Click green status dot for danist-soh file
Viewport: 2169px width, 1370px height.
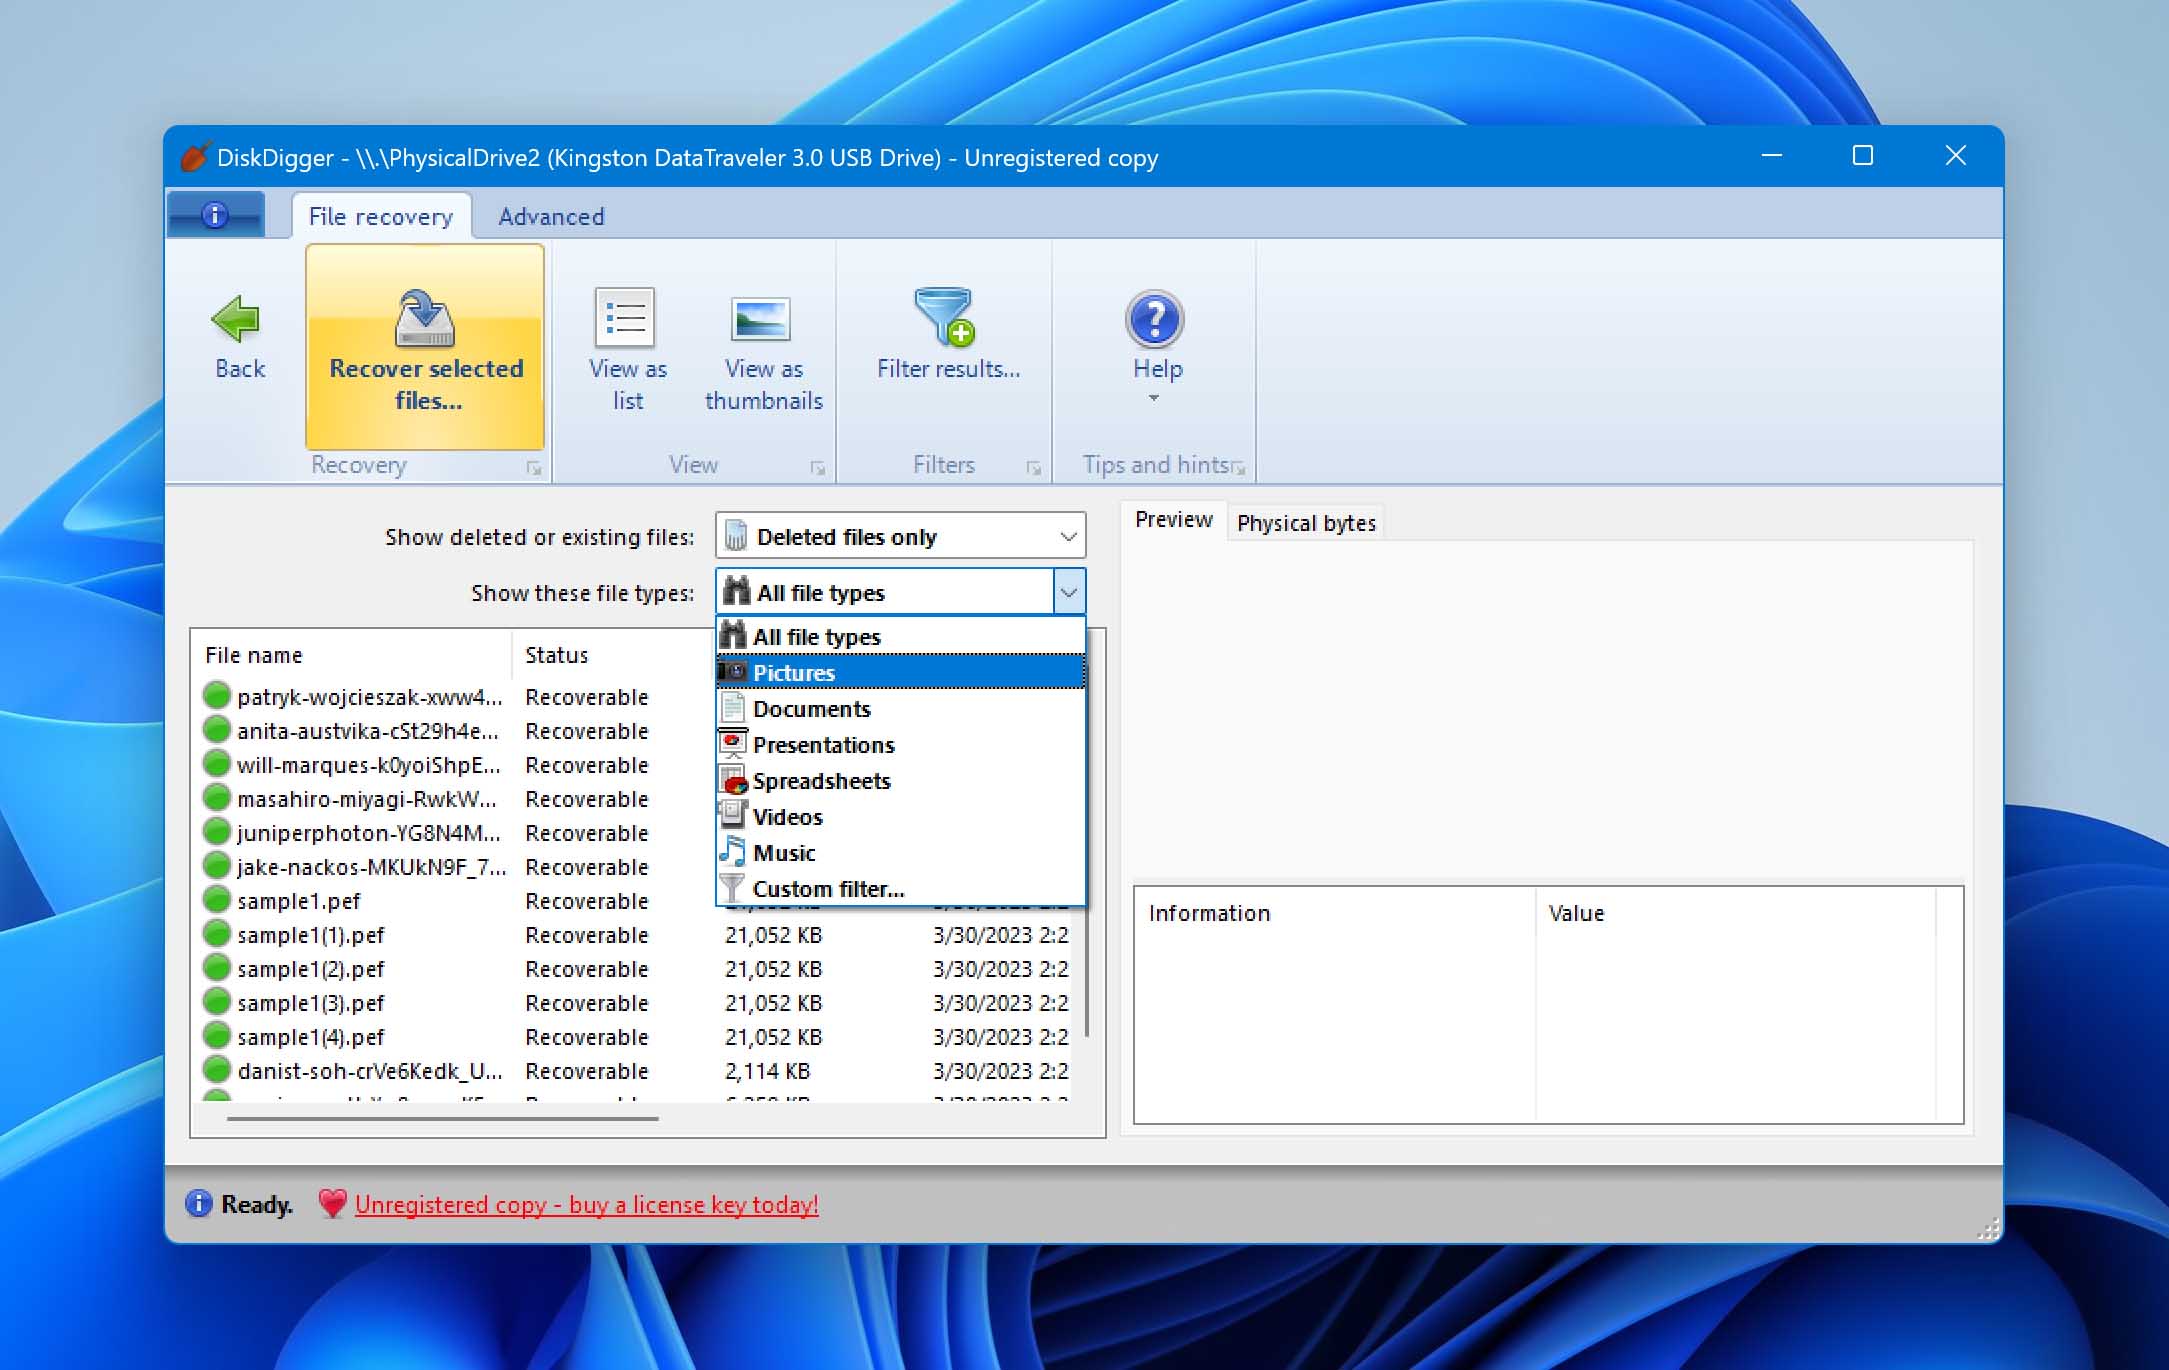216,1069
